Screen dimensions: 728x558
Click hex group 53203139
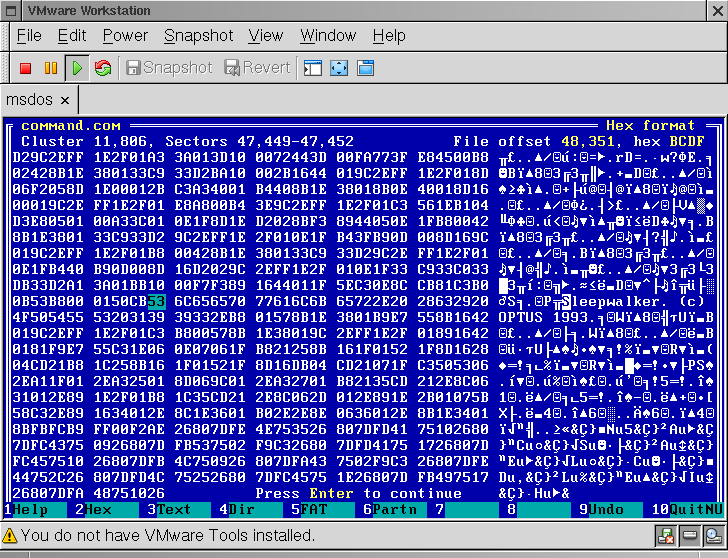point(129,318)
